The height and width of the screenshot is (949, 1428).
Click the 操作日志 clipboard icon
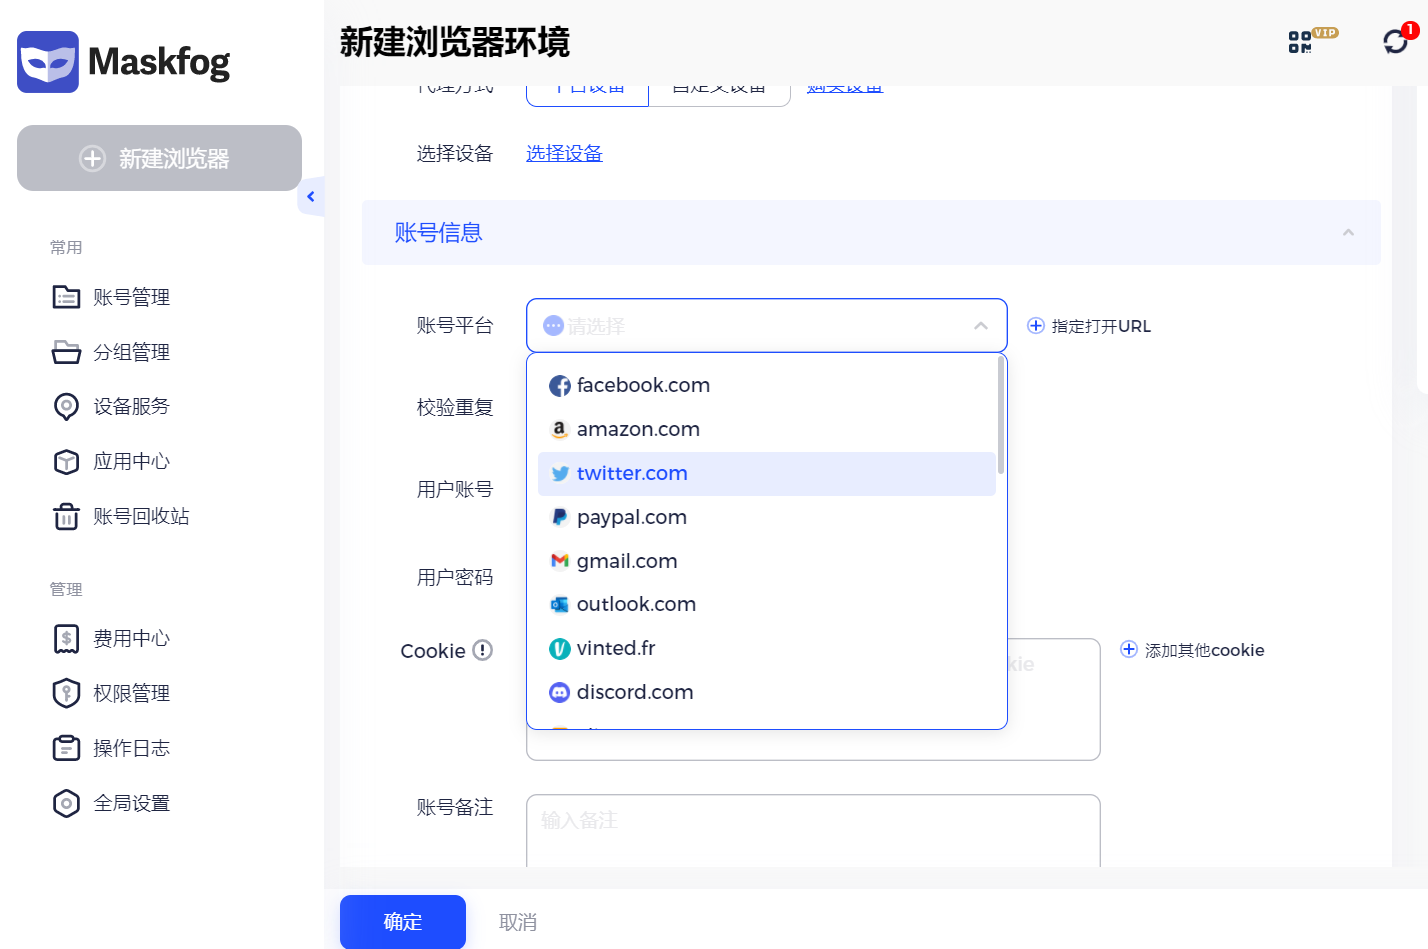66,748
